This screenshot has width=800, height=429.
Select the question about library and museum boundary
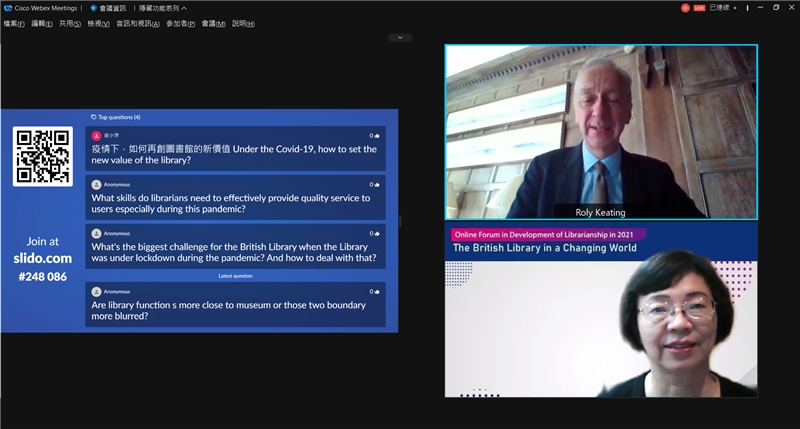pyautogui.click(x=235, y=305)
